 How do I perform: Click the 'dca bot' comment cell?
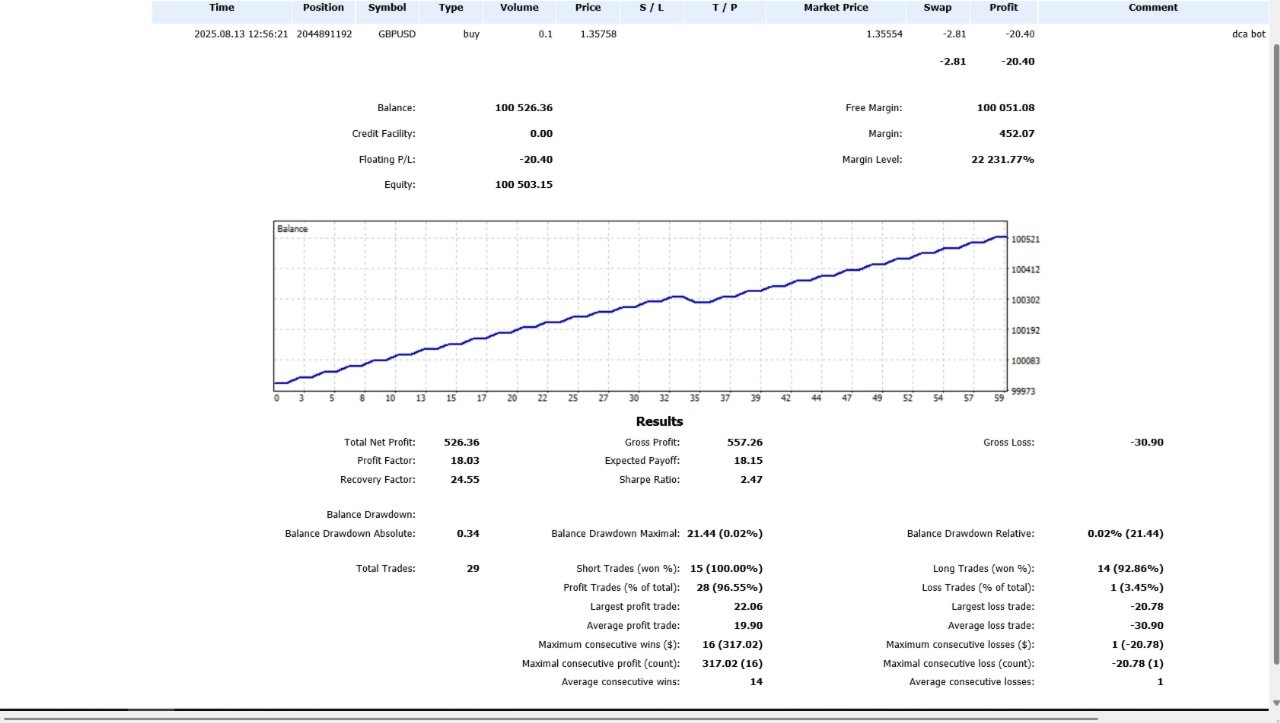coord(1249,34)
